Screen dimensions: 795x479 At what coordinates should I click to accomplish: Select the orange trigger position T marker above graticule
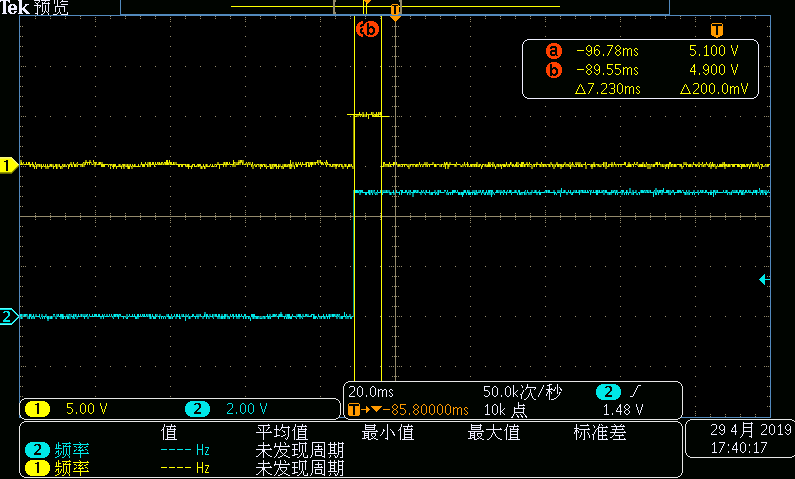[395, 12]
